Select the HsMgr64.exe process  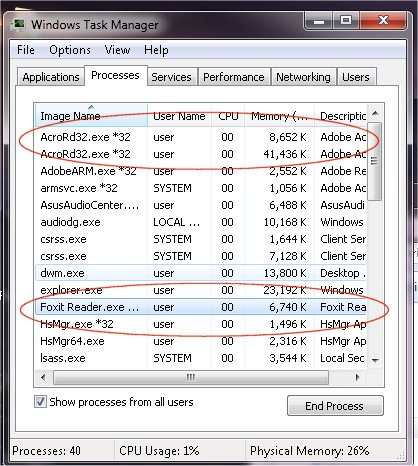pyautogui.click(x=201, y=341)
